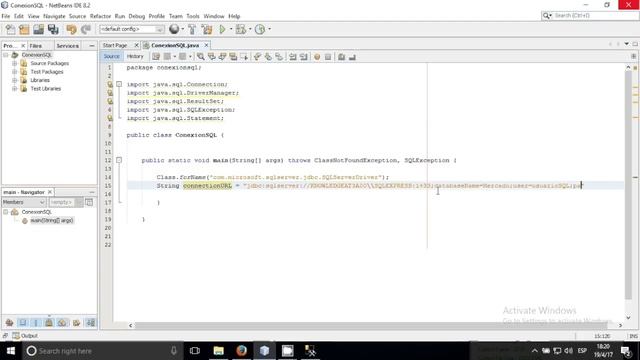Expand Libraries tree node
Screen dimensions: 640x360
(x=15, y=80)
